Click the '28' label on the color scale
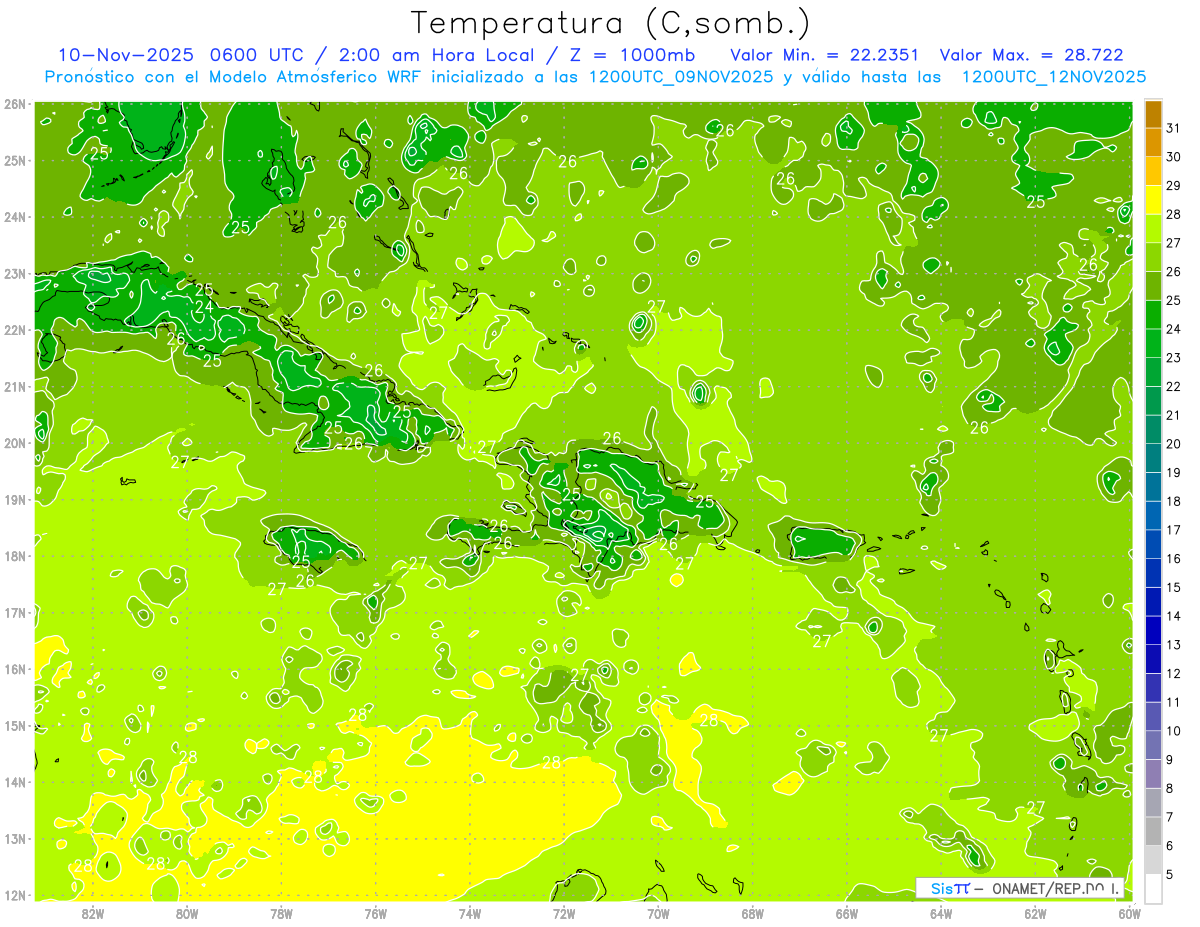Image resolution: width=1200 pixels, height=927 pixels. (x=1173, y=215)
